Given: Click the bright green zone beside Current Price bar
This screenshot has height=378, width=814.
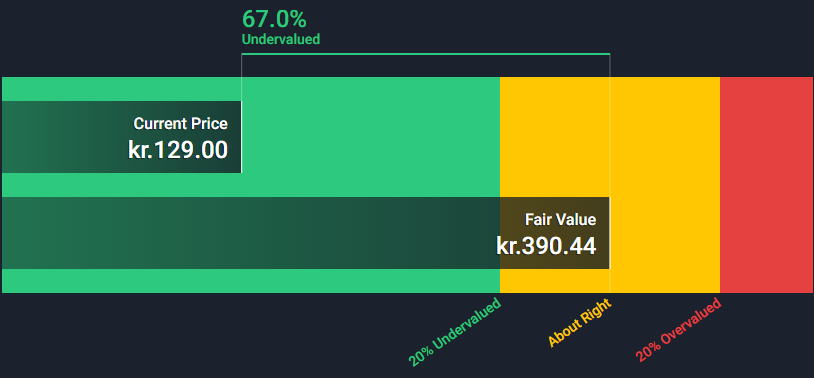Looking at the screenshot, I should 371,137.
